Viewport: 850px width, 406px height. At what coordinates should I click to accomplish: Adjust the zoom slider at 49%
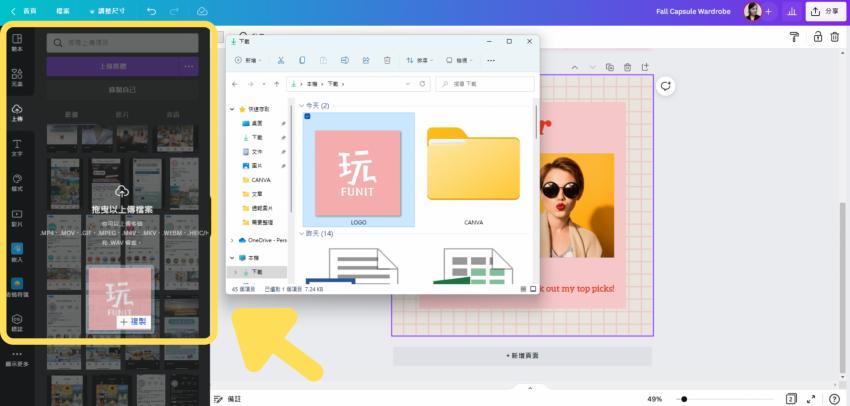pos(684,399)
